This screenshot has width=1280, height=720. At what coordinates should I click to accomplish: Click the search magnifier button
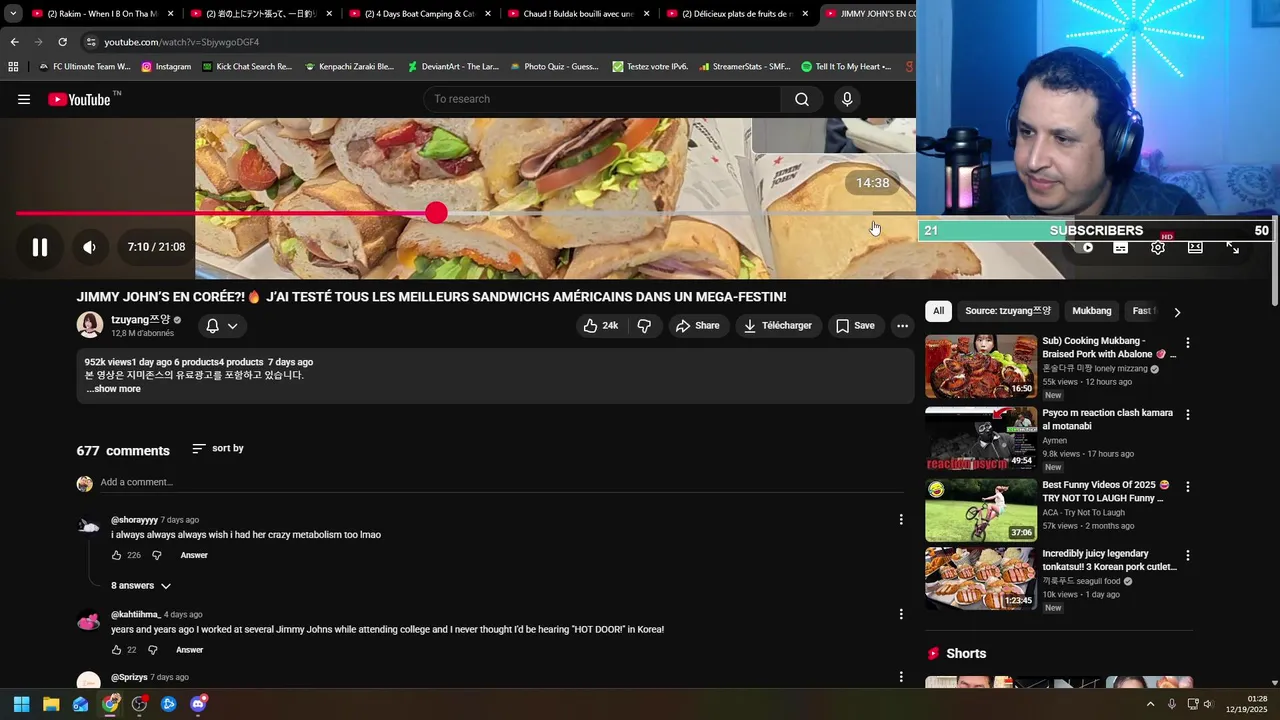click(x=802, y=99)
